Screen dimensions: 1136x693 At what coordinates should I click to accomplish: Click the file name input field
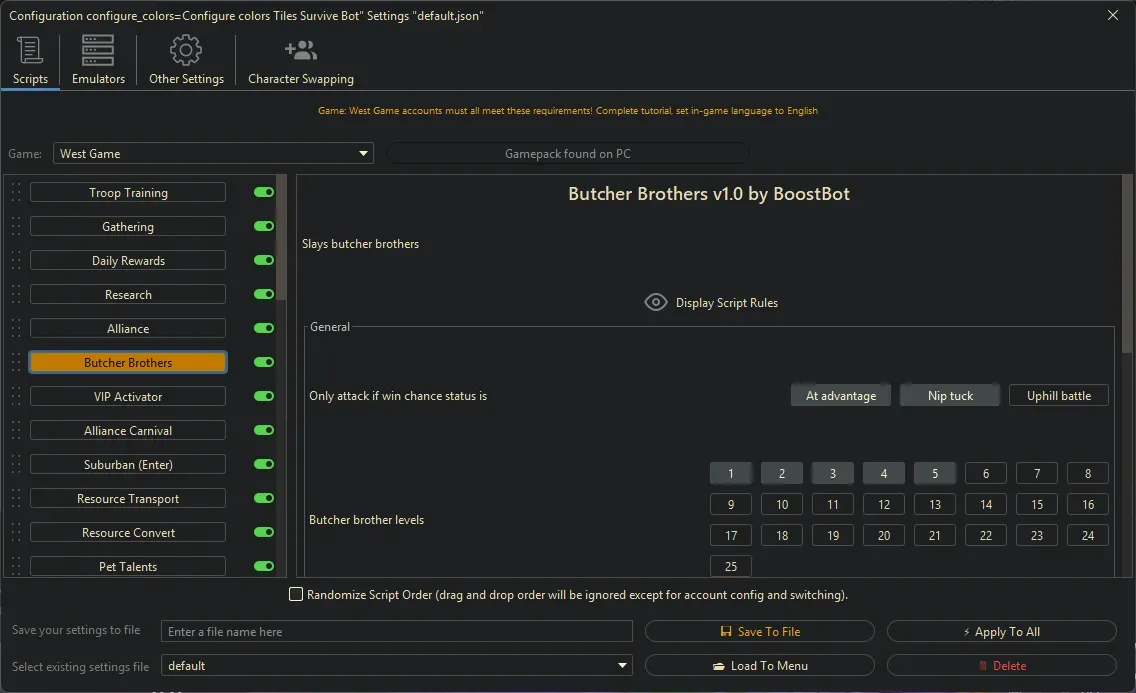tap(395, 630)
